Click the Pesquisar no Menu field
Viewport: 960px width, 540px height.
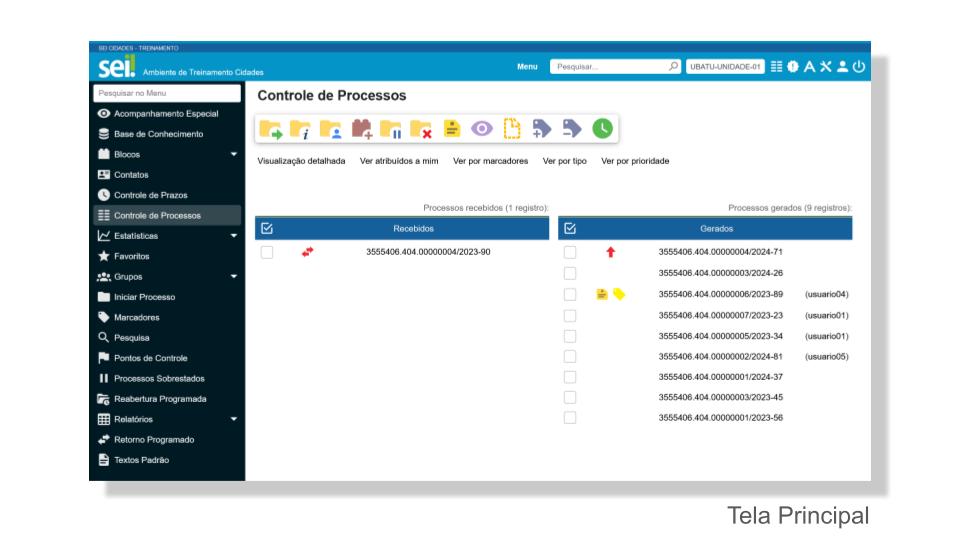coord(167,93)
